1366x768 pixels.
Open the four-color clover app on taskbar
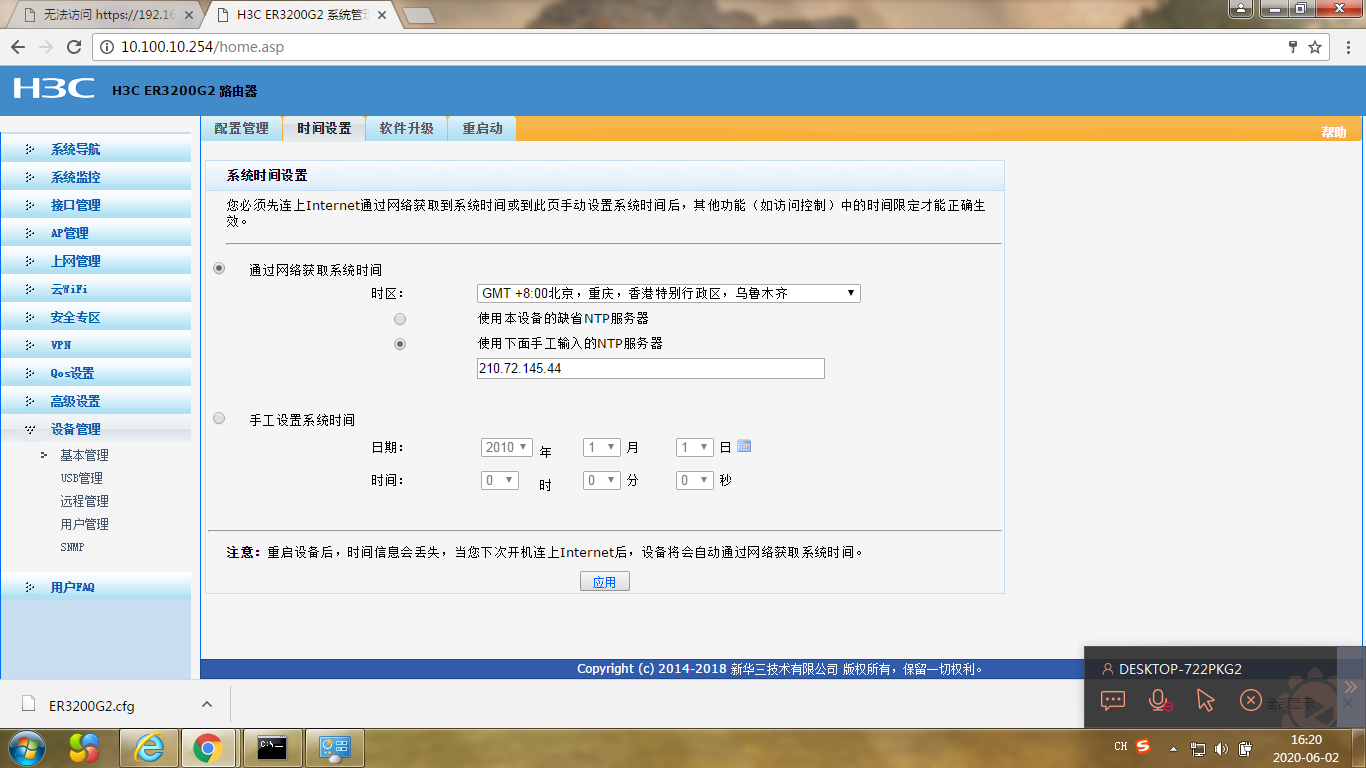click(x=84, y=748)
